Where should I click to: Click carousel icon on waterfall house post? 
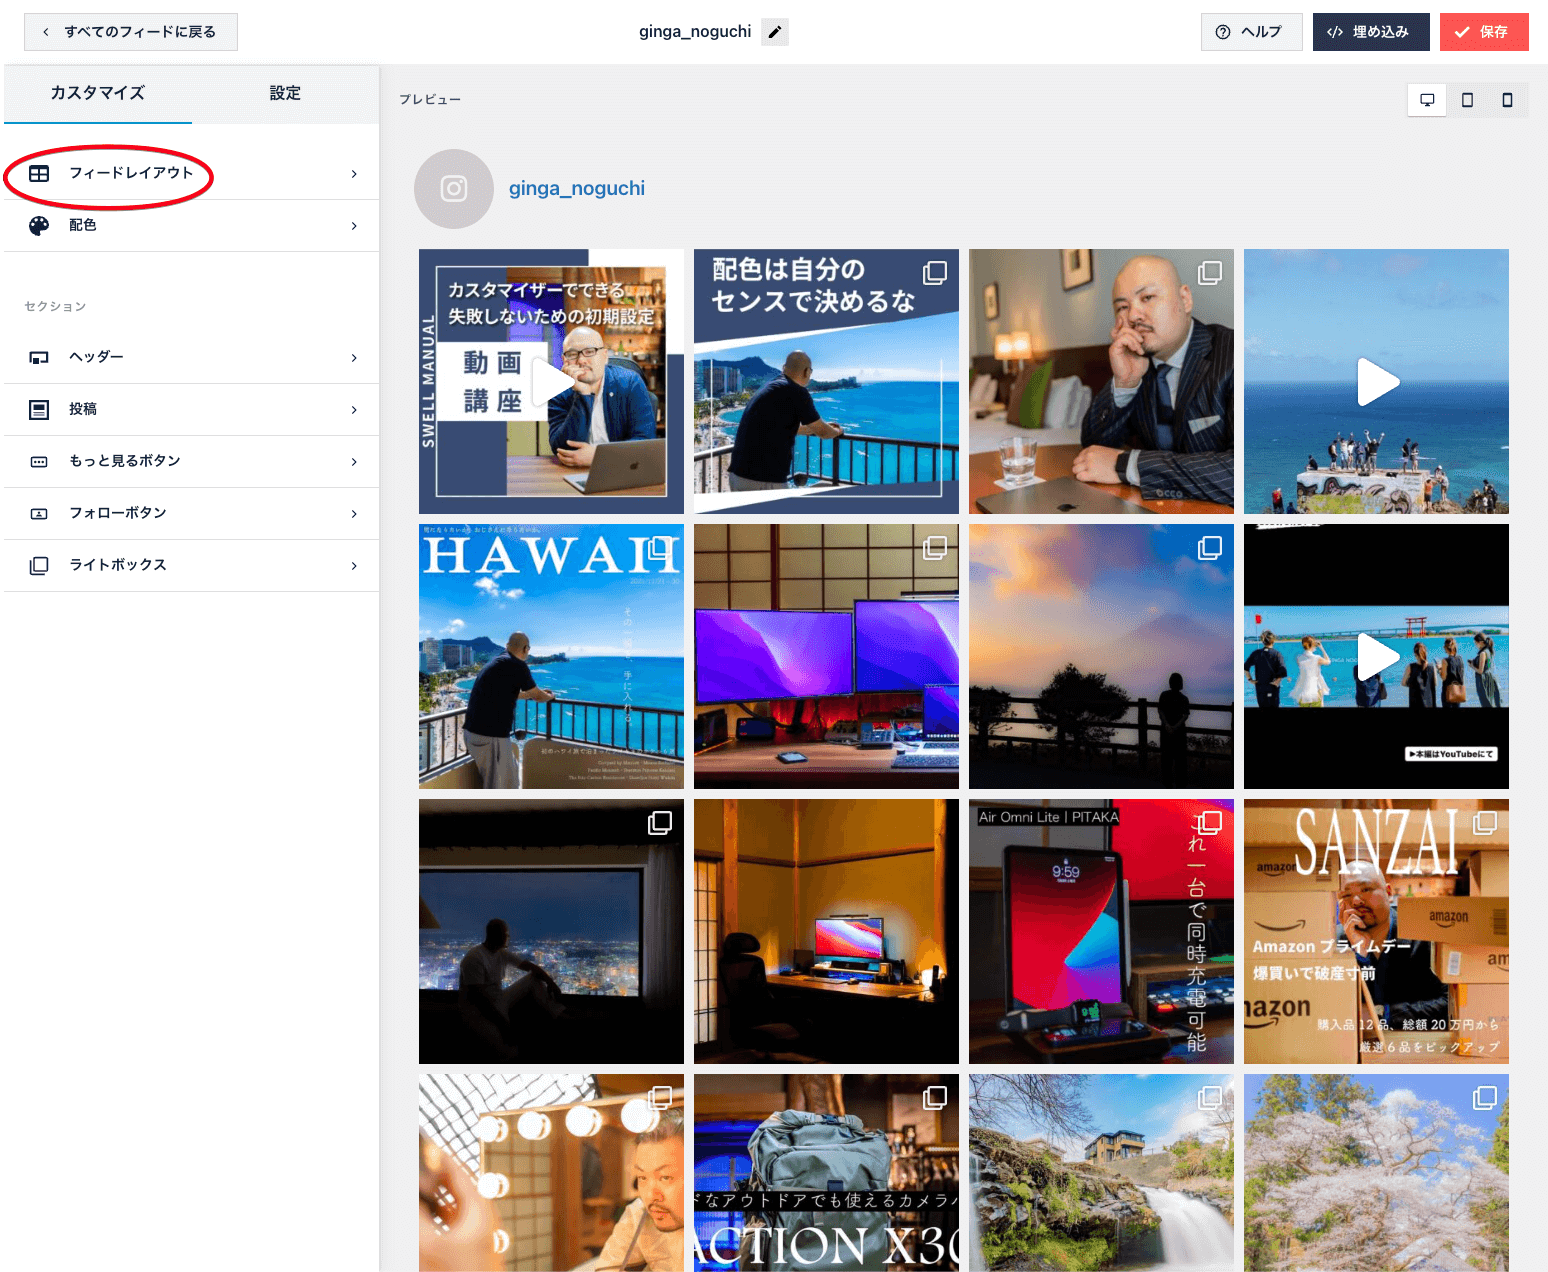pos(1210,1098)
